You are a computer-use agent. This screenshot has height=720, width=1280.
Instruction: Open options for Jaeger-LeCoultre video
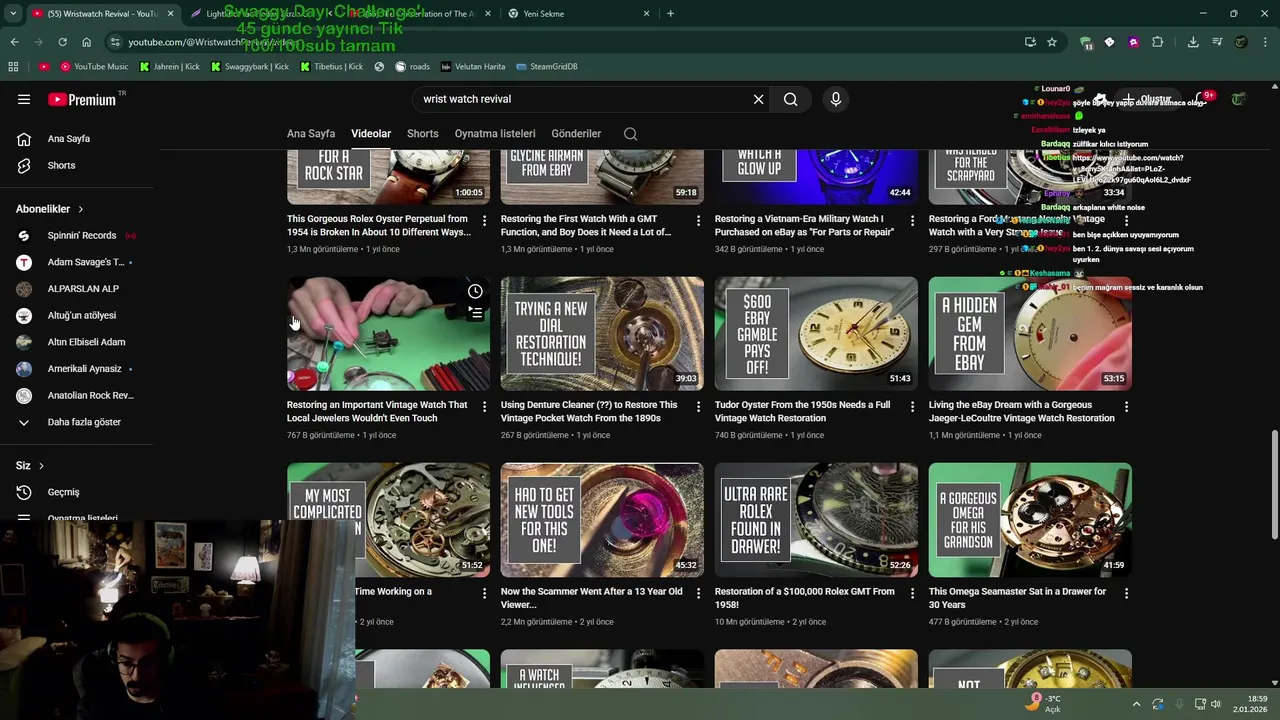tap(1126, 406)
